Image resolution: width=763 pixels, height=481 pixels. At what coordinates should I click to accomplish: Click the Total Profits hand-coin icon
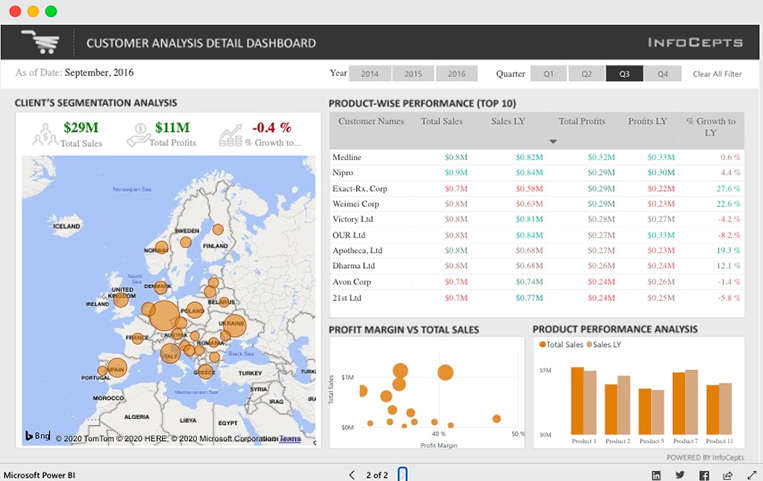click(138, 134)
